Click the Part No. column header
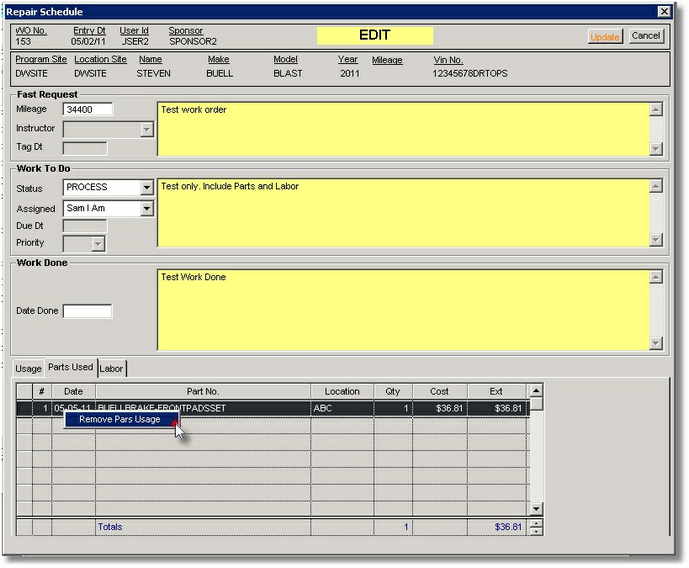 coord(202,391)
